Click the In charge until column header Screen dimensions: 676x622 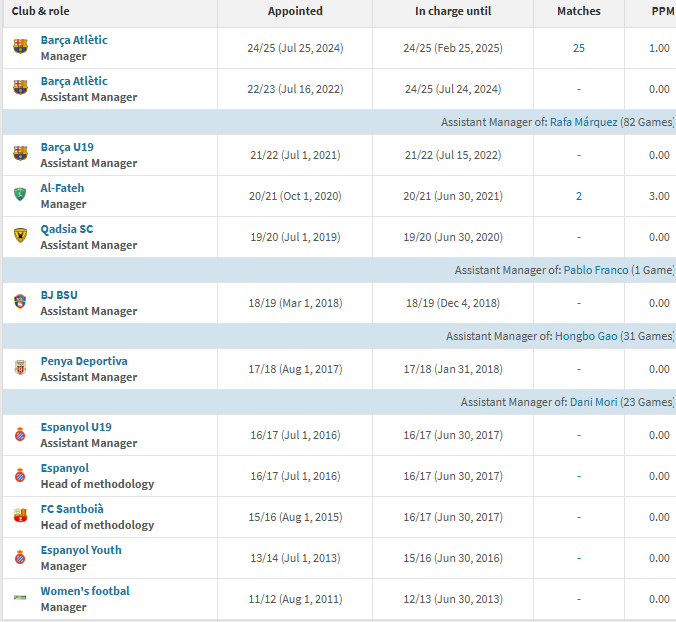click(453, 11)
